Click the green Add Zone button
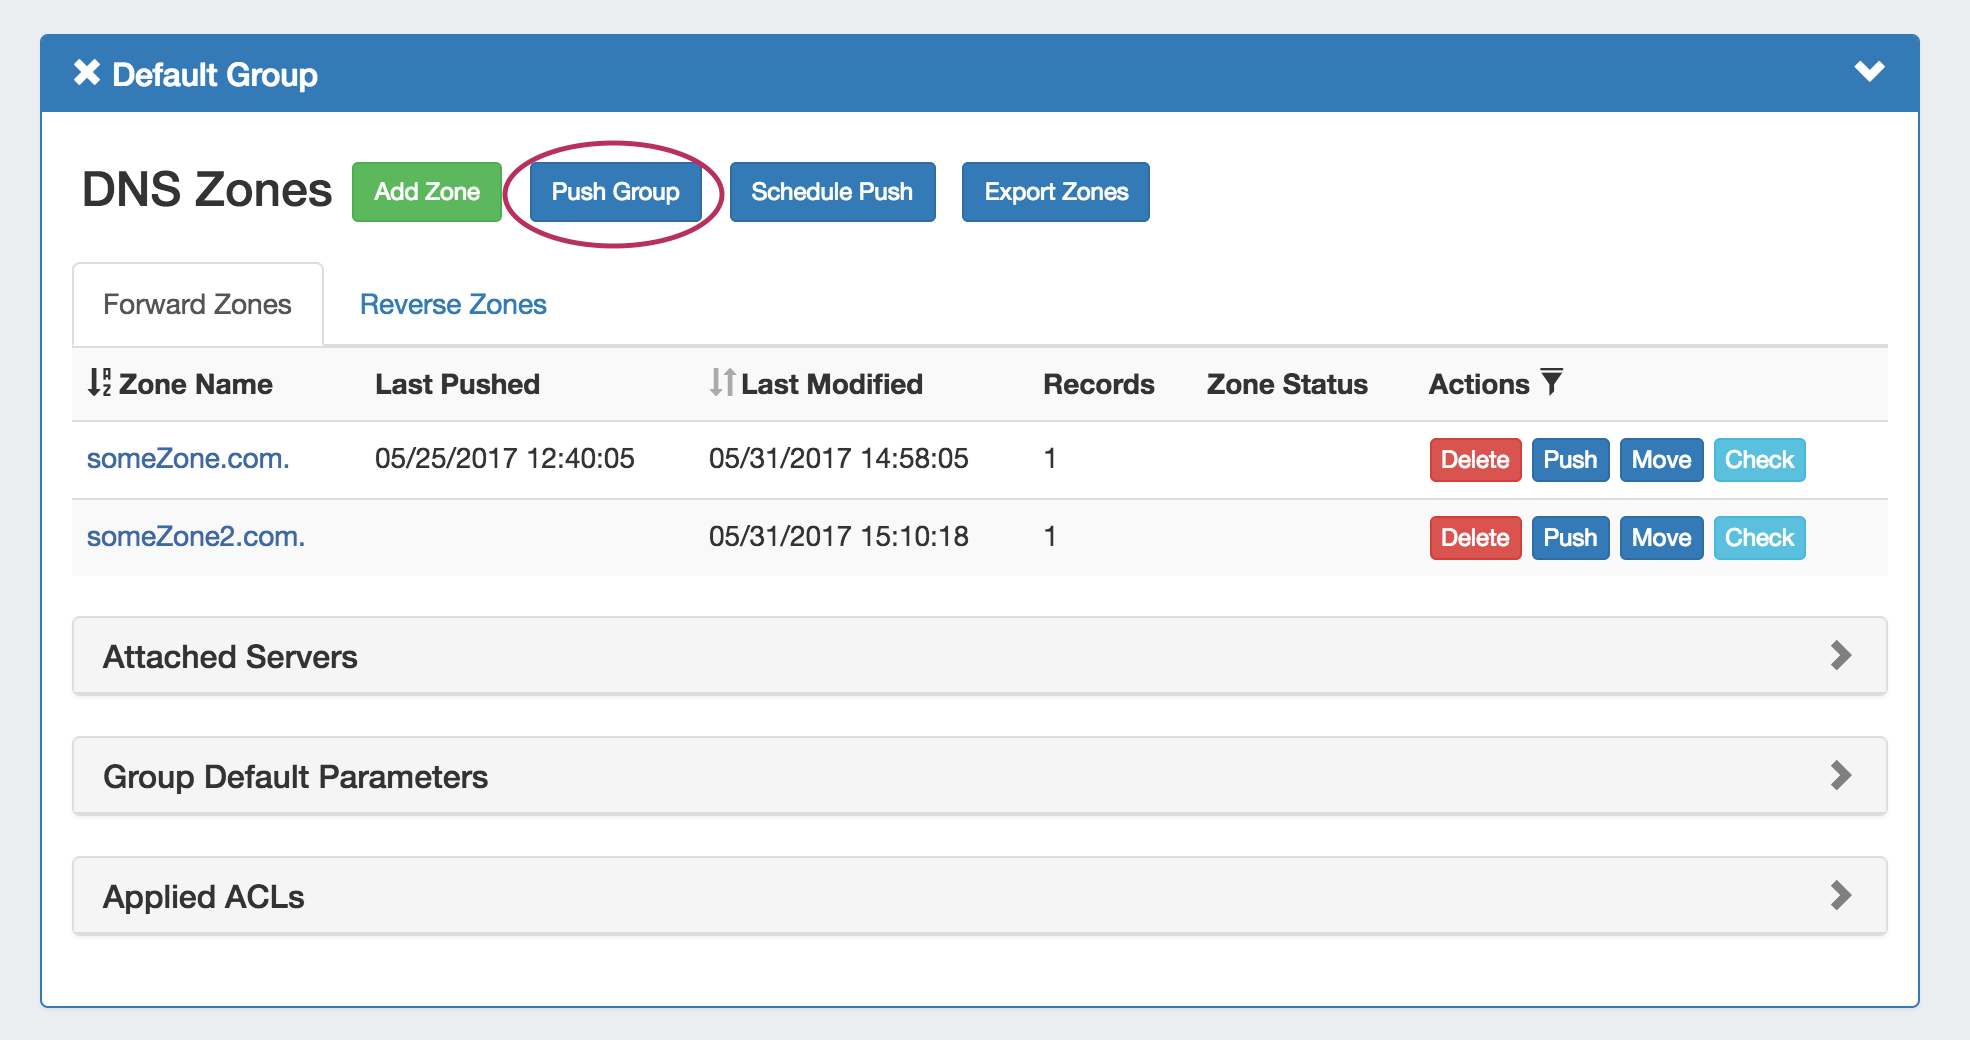 pyautogui.click(x=427, y=192)
